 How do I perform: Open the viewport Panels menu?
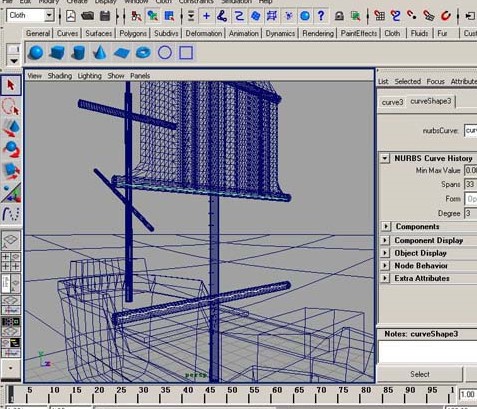pos(140,76)
